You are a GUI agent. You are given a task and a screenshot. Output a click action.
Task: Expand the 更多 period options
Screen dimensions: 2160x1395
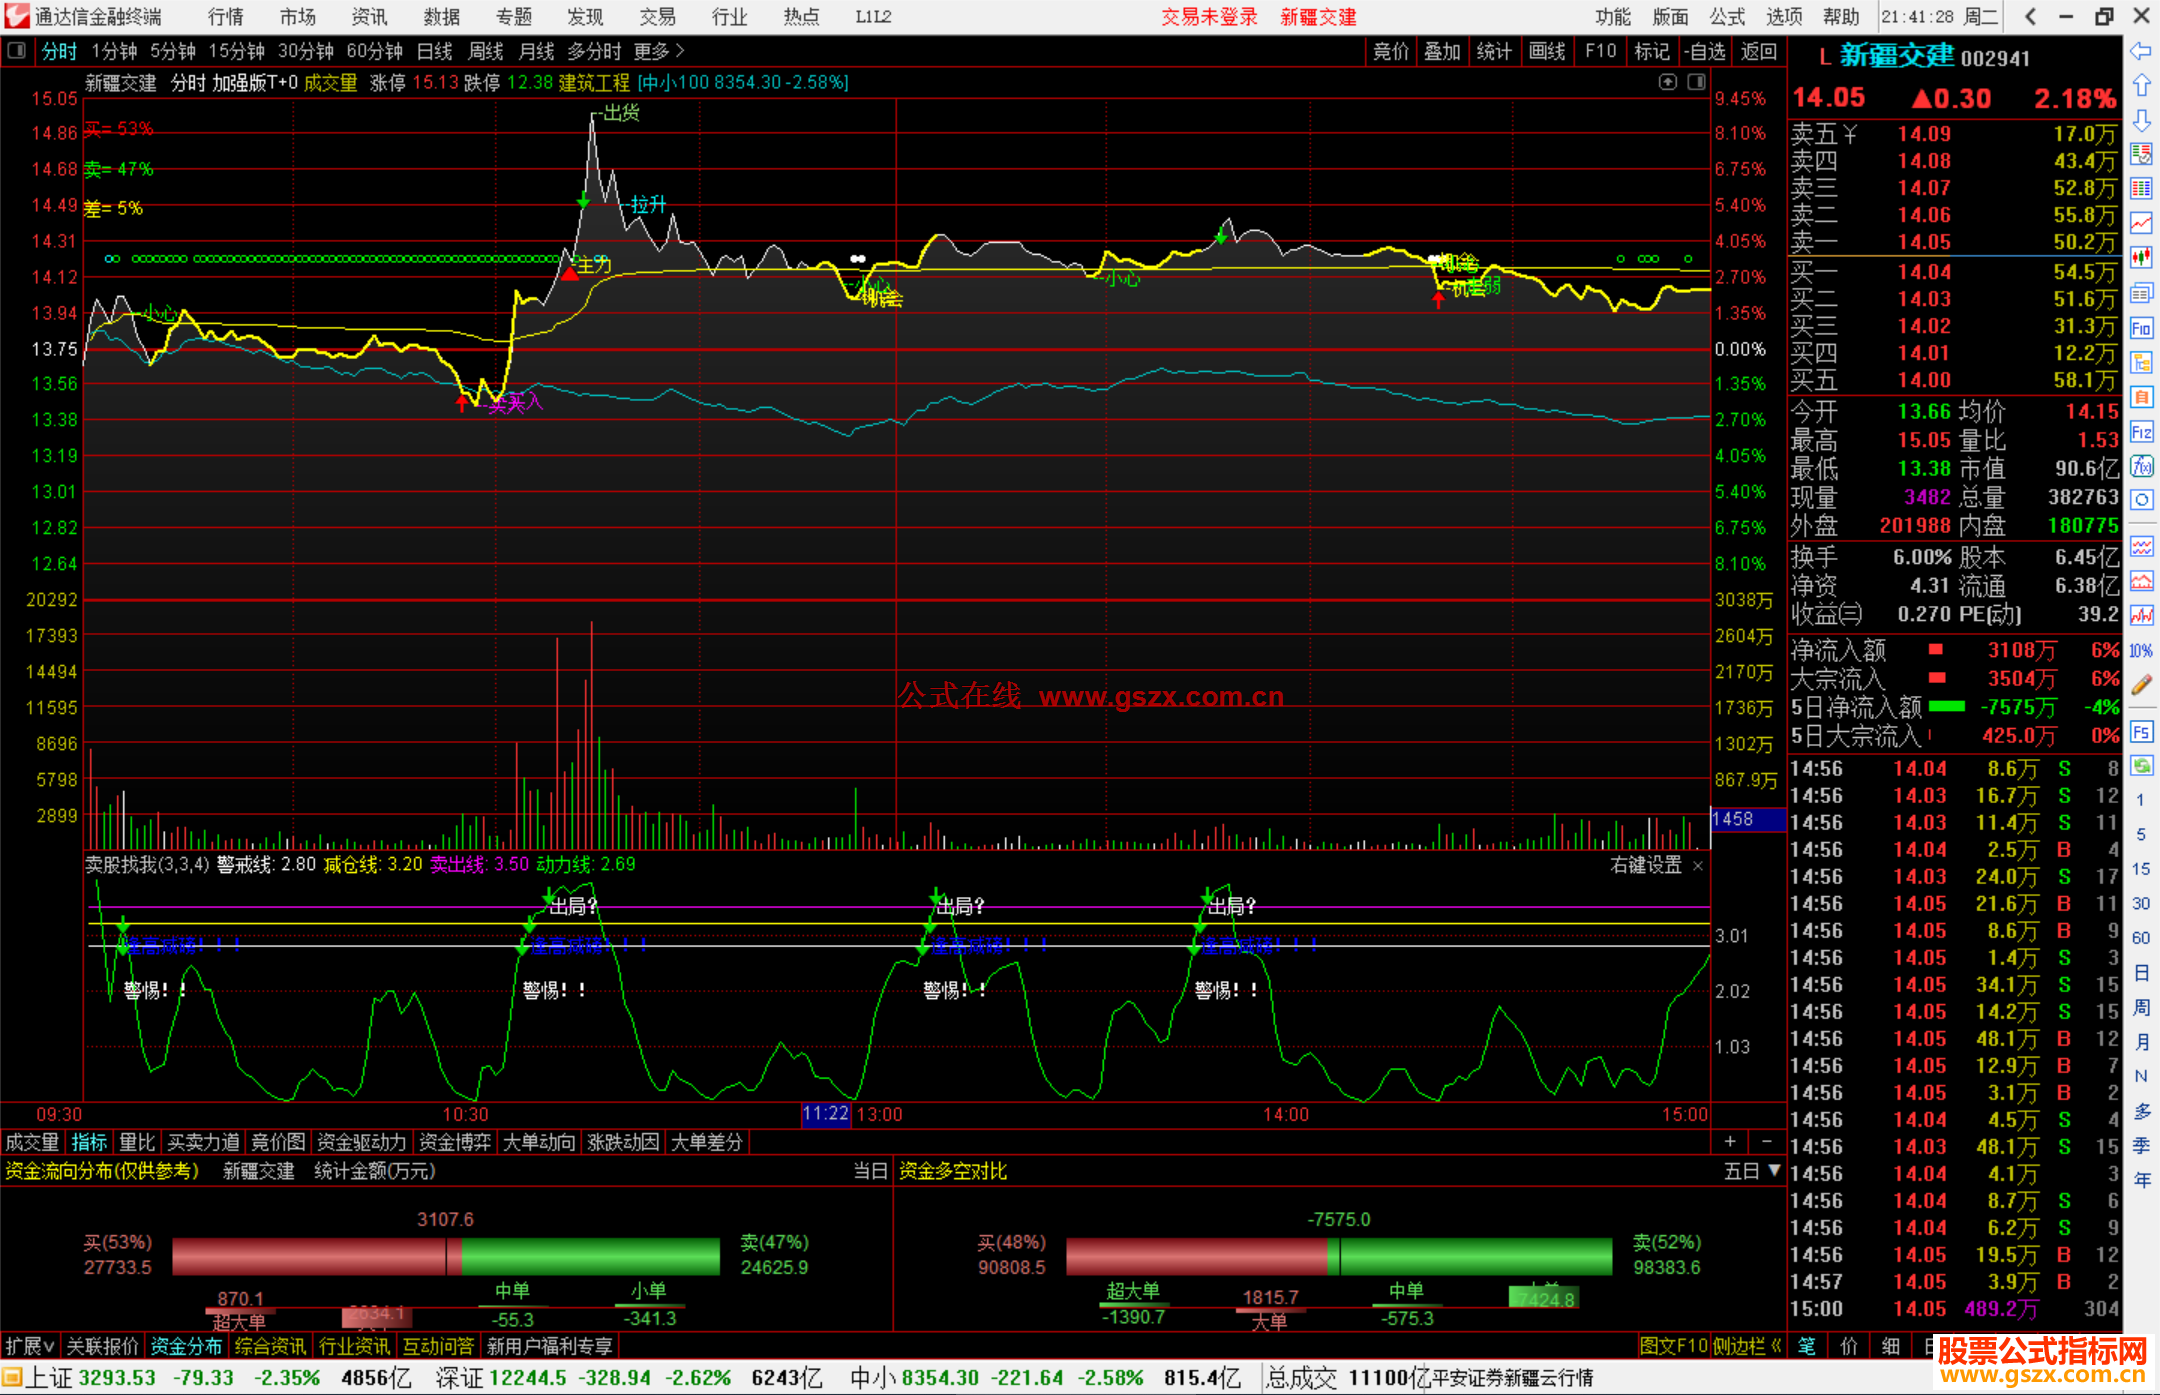(x=659, y=51)
